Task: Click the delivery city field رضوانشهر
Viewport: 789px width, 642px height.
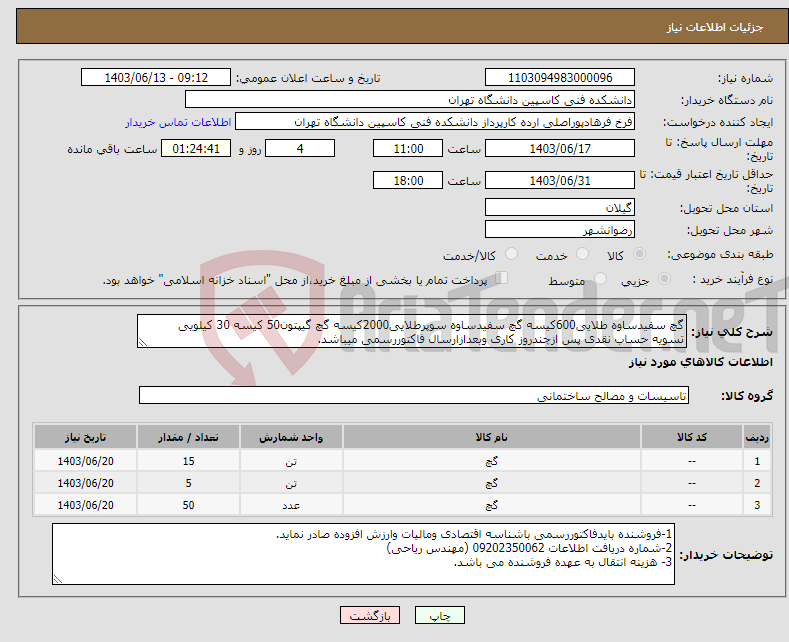Action: 560,229
